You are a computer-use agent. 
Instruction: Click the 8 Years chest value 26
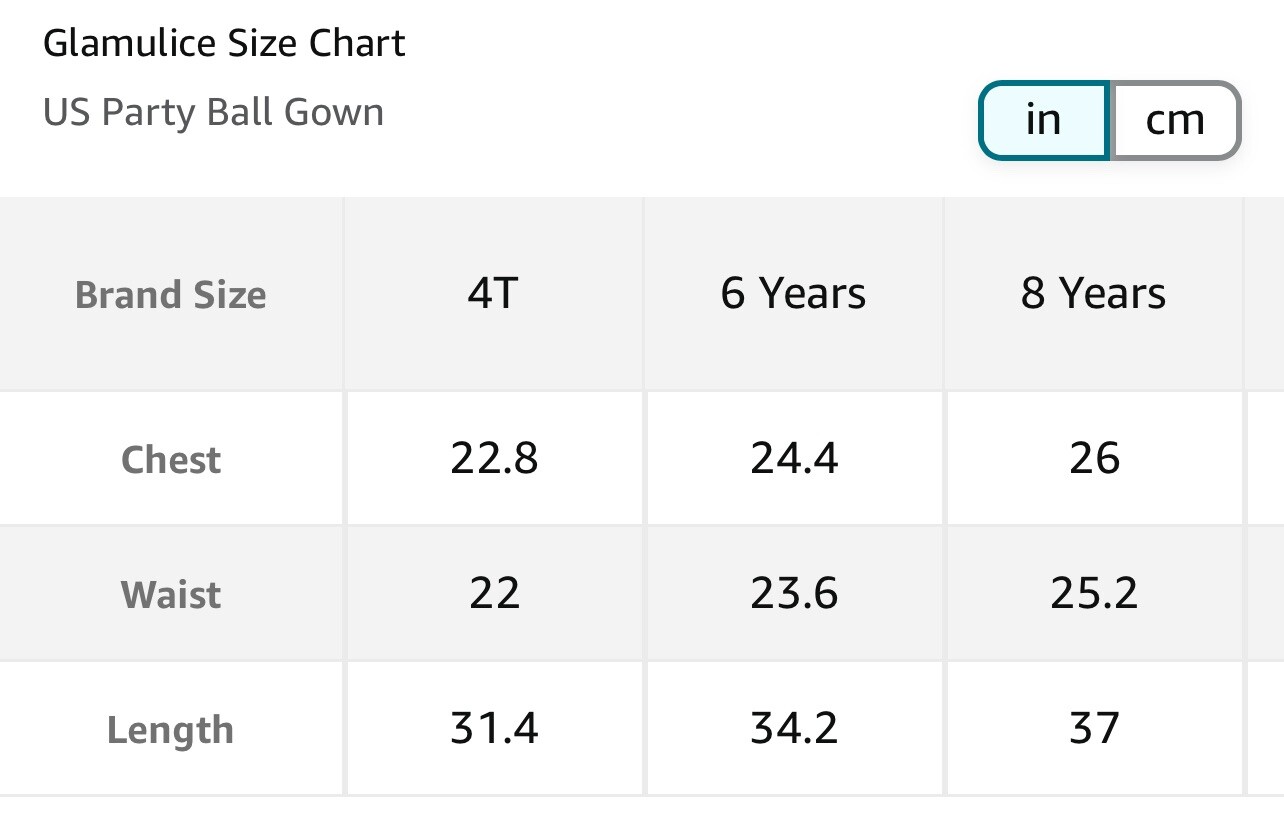coord(1094,459)
